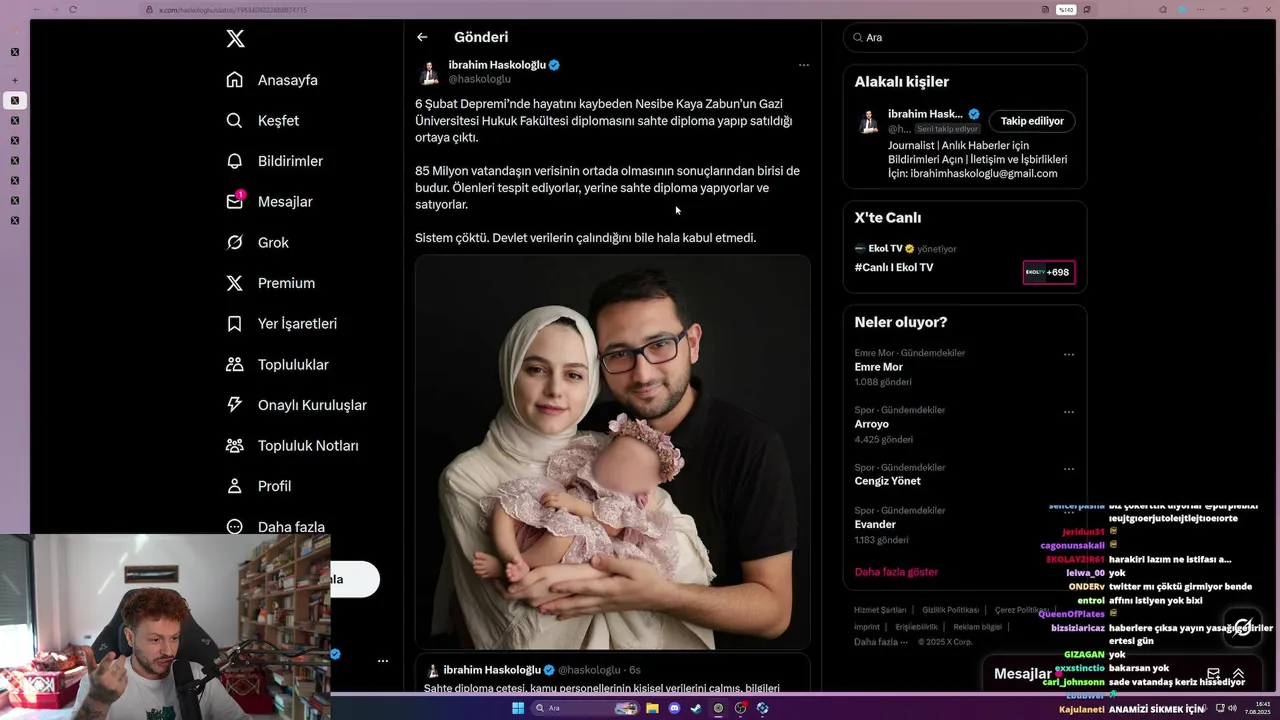Open the family photo in the post
The height and width of the screenshot is (720, 1280).
[x=612, y=452]
